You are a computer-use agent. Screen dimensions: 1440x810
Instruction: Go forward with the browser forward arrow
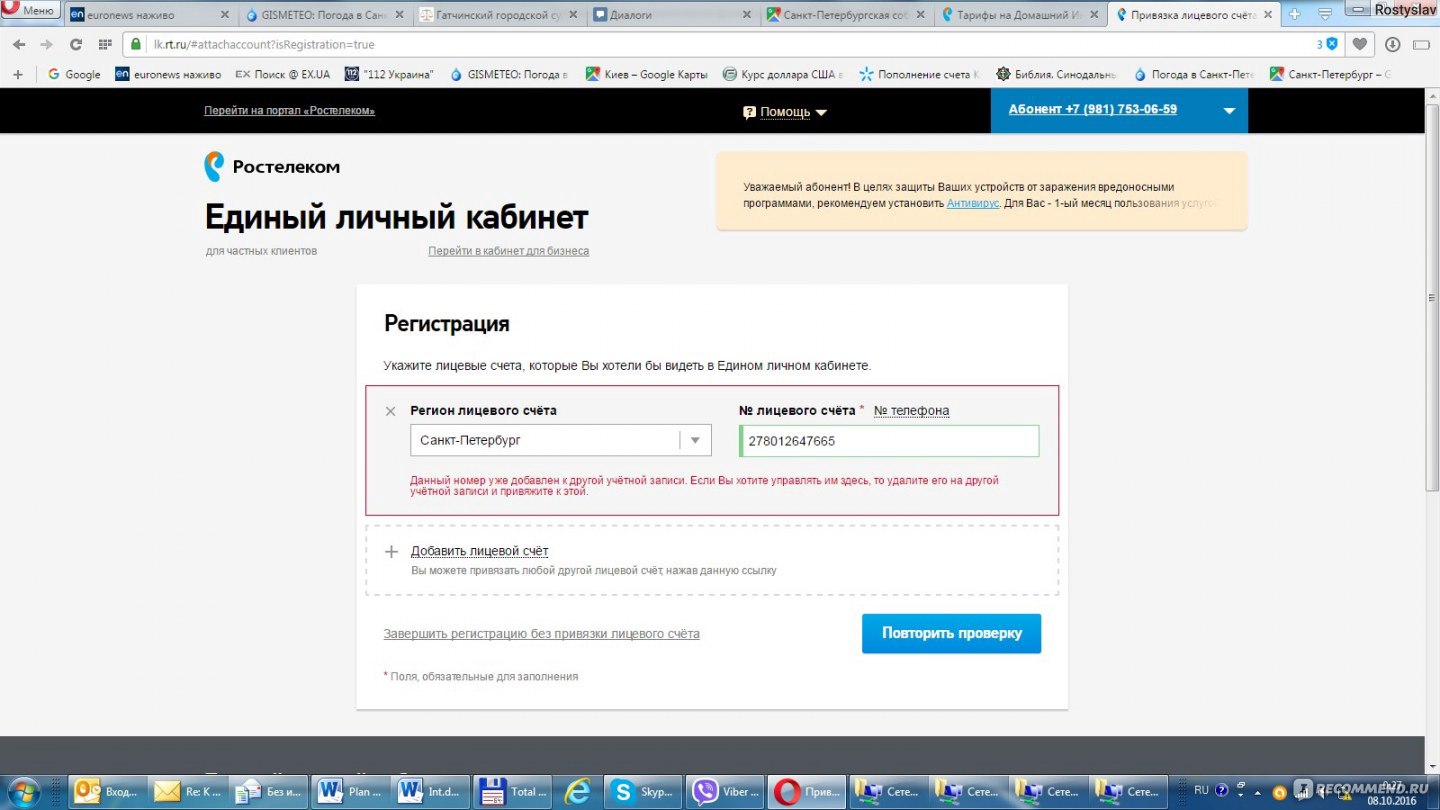click(46, 44)
